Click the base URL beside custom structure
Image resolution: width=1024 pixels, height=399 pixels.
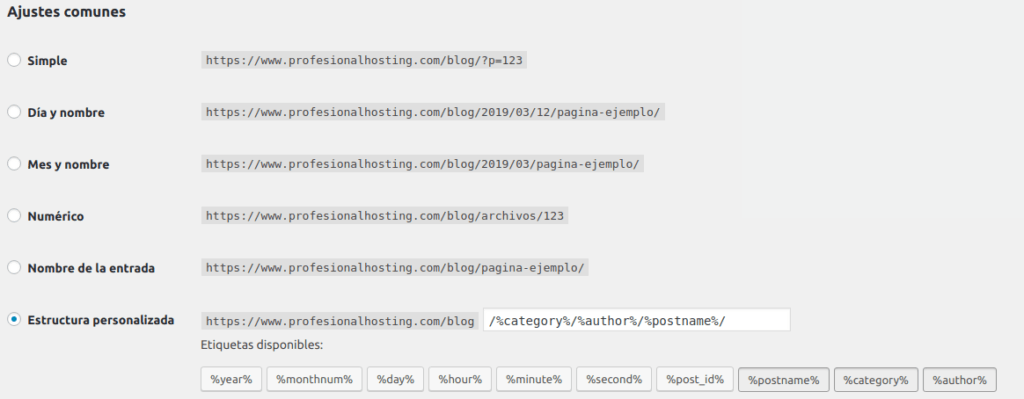point(340,321)
